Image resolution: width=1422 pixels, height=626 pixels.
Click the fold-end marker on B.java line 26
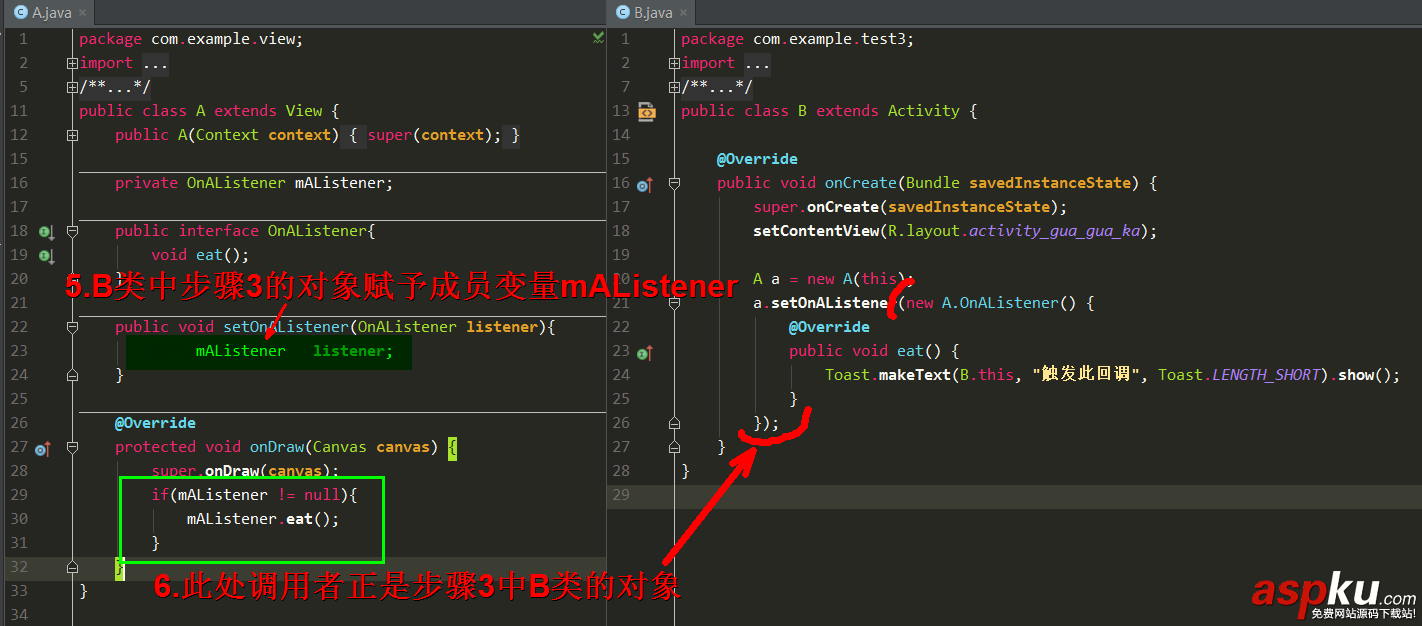click(x=674, y=423)
